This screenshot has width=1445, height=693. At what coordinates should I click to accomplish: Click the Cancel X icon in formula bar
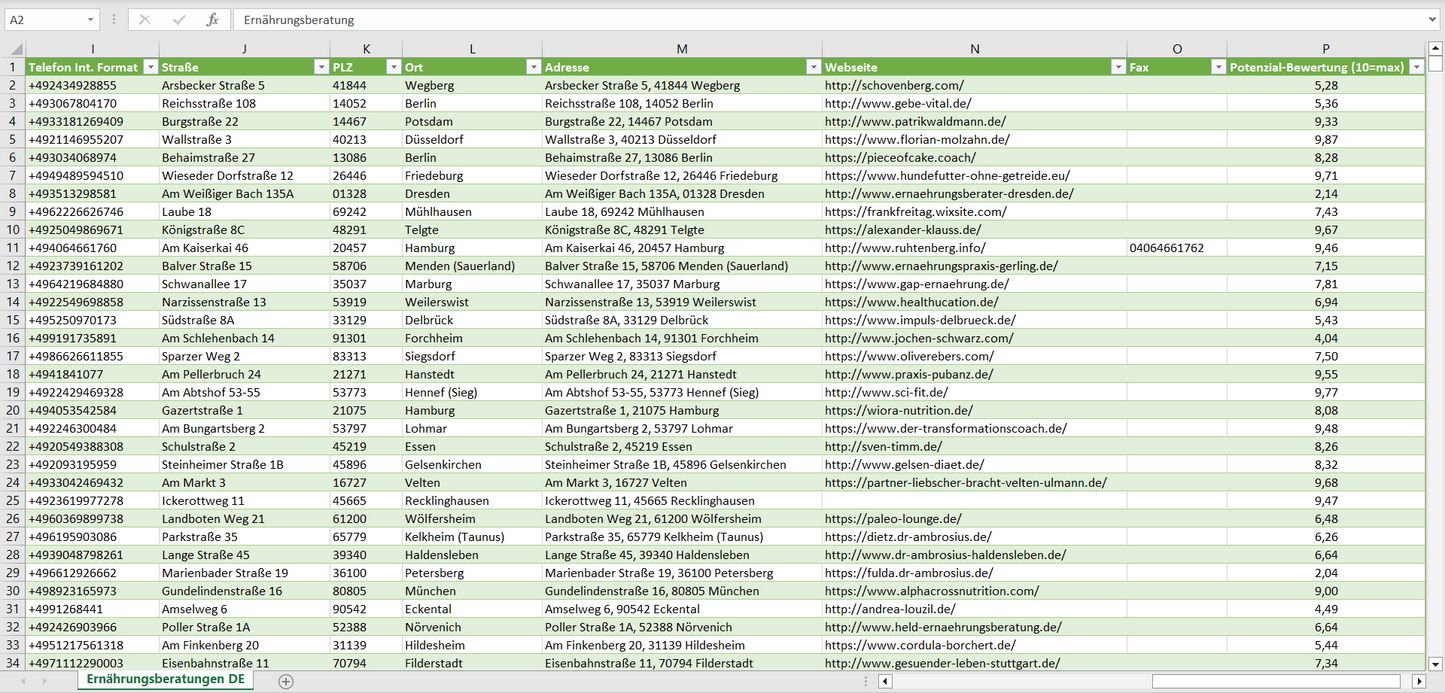coord(145,20)
